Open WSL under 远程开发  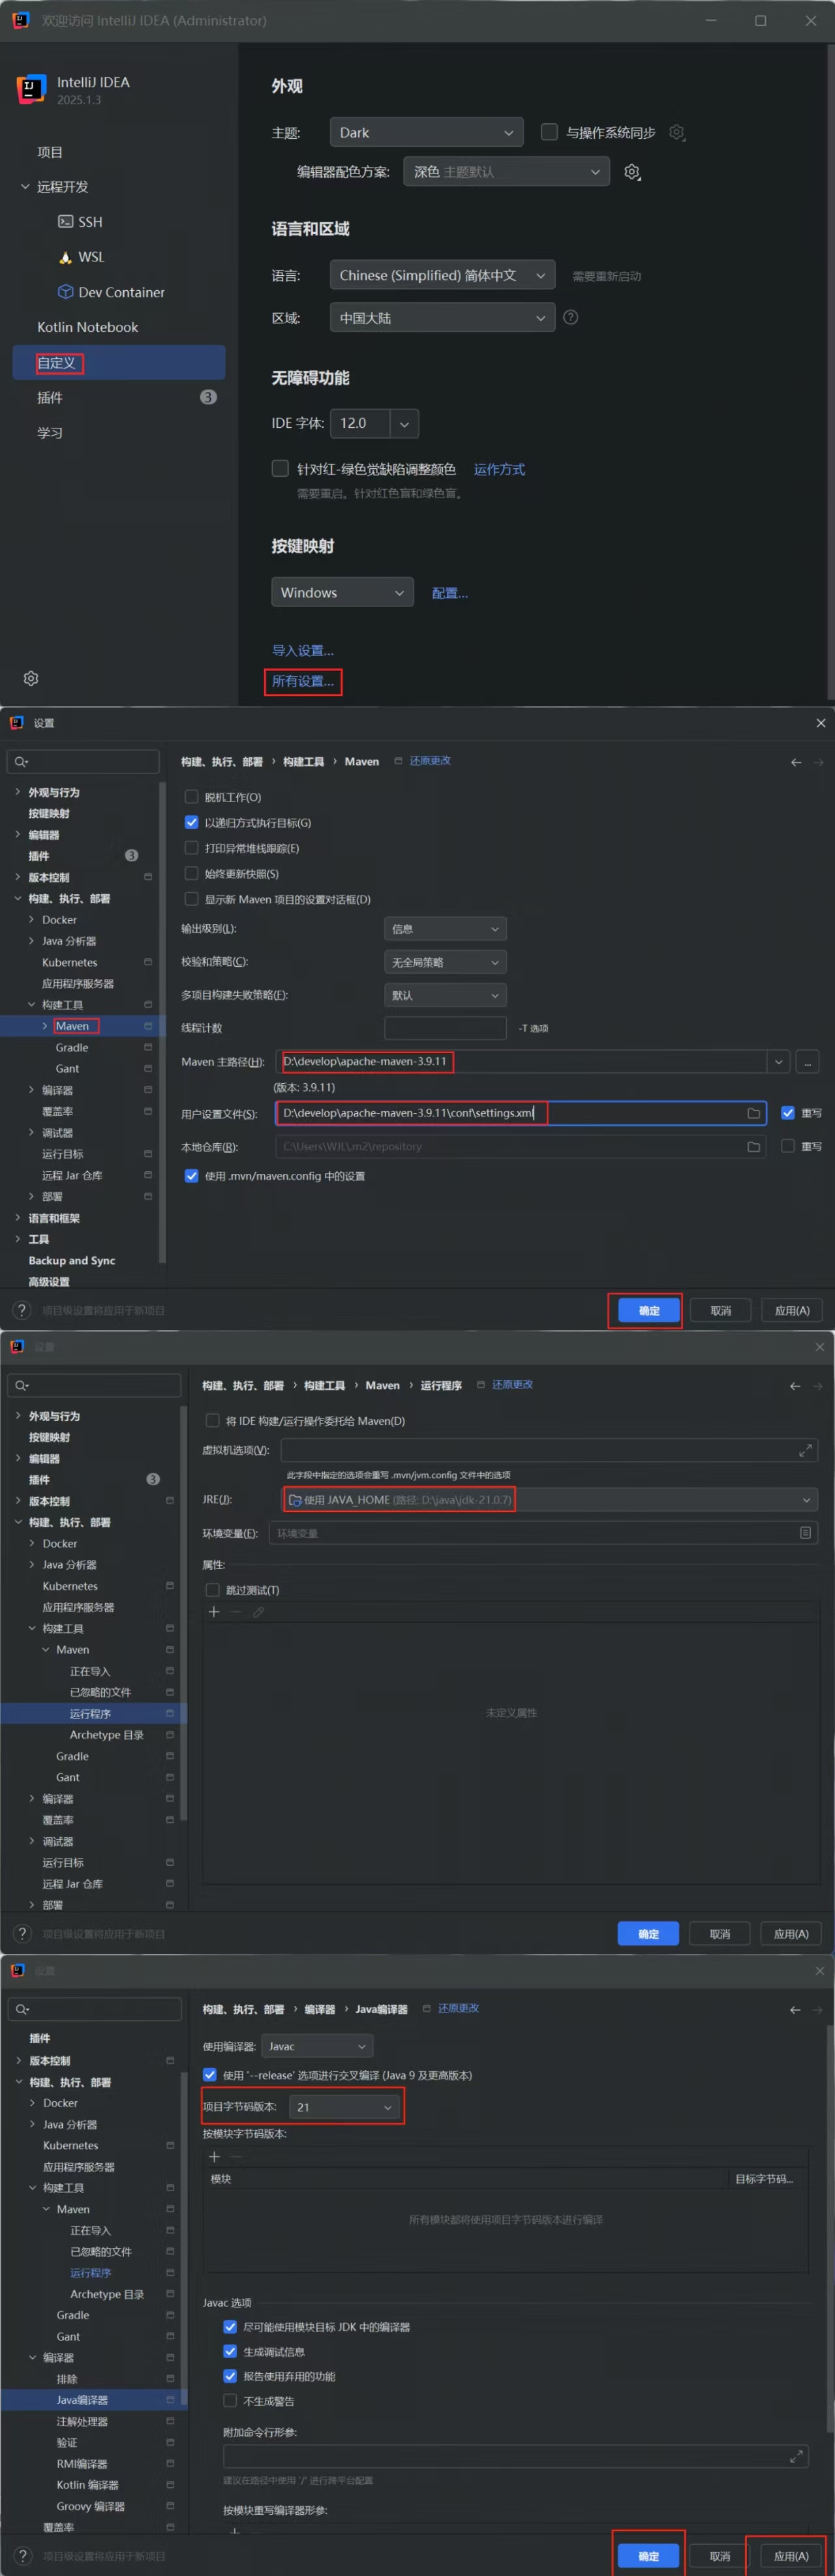80,257
